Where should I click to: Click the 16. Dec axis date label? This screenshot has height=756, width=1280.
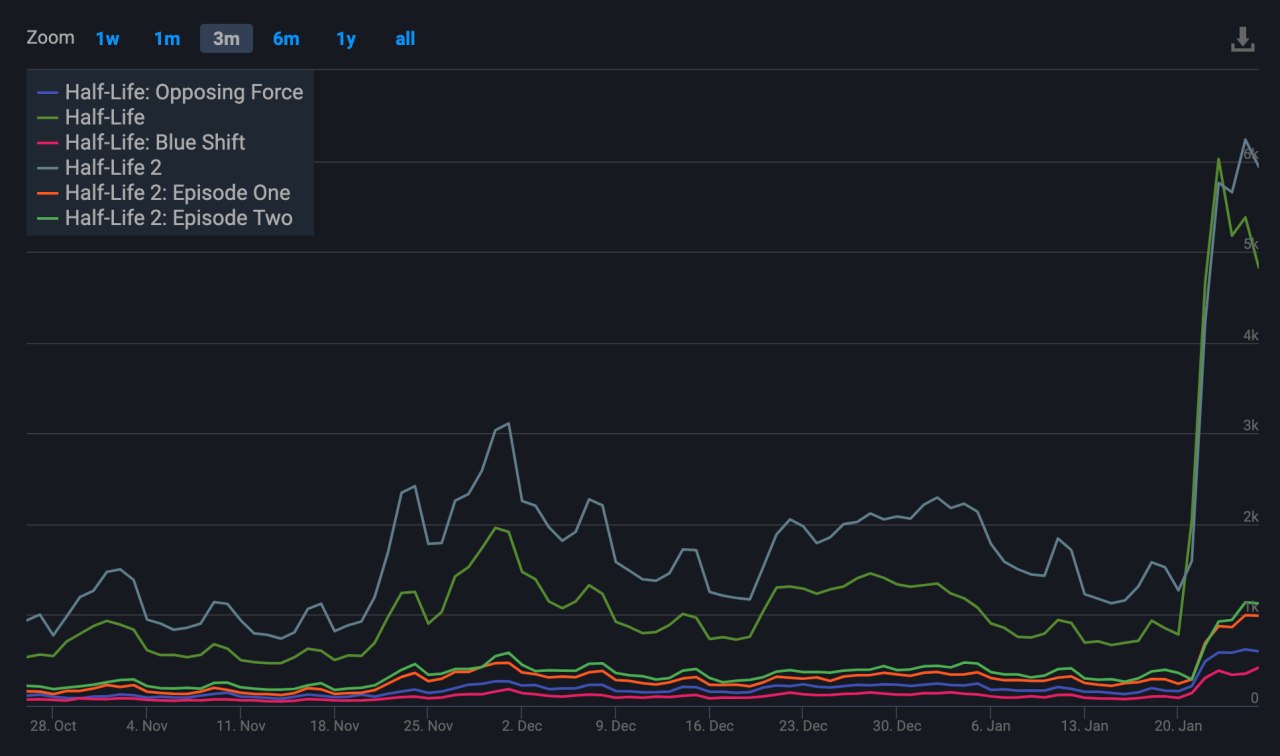709,726
